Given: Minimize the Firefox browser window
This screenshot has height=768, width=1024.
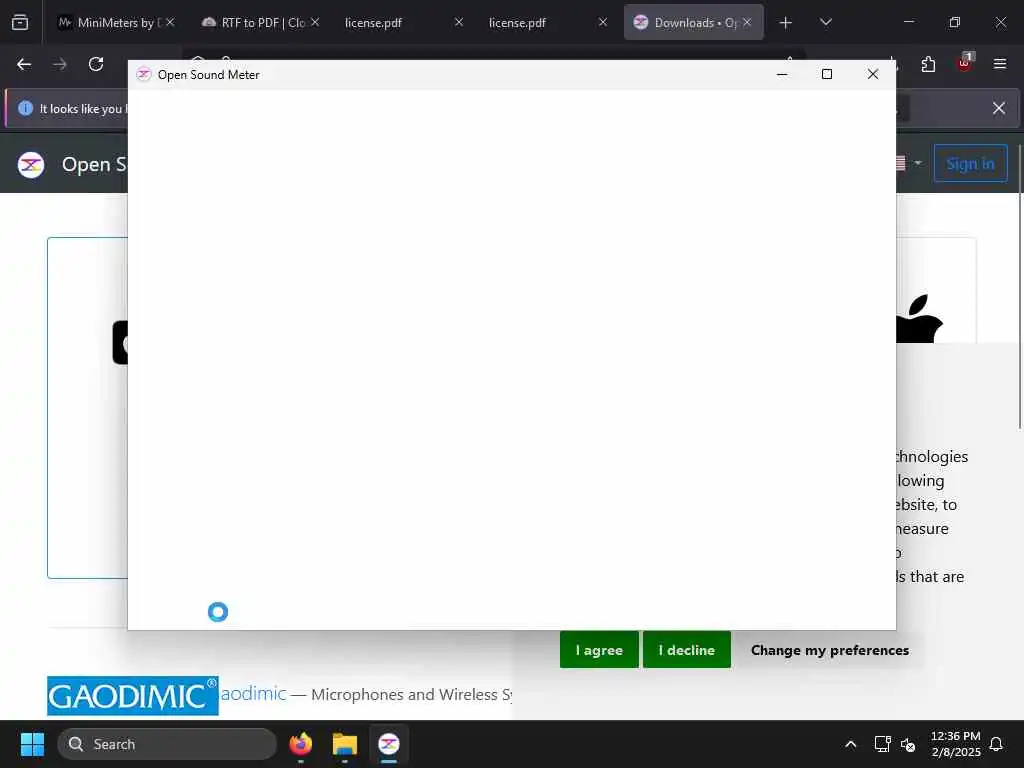Looking at the screenshot, I should point(908,22).
